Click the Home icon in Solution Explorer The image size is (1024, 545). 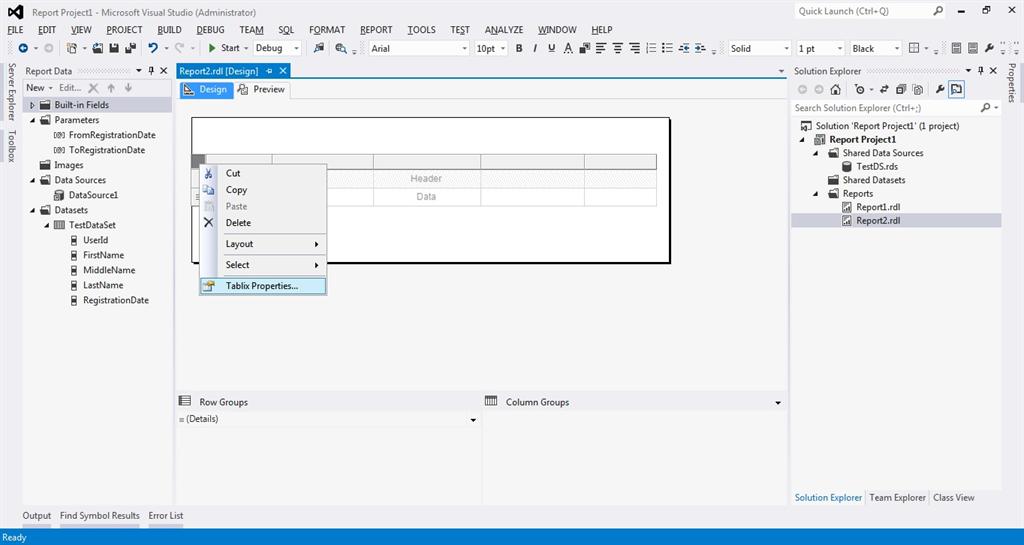(835, 89)
